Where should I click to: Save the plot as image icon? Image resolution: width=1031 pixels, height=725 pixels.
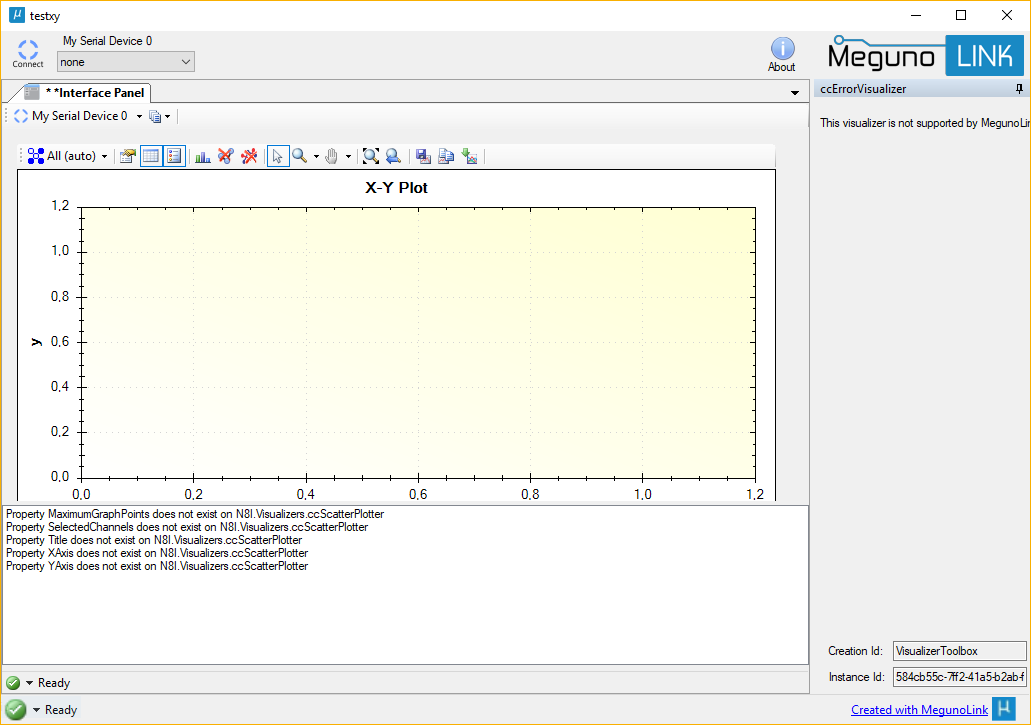[423, 156]
